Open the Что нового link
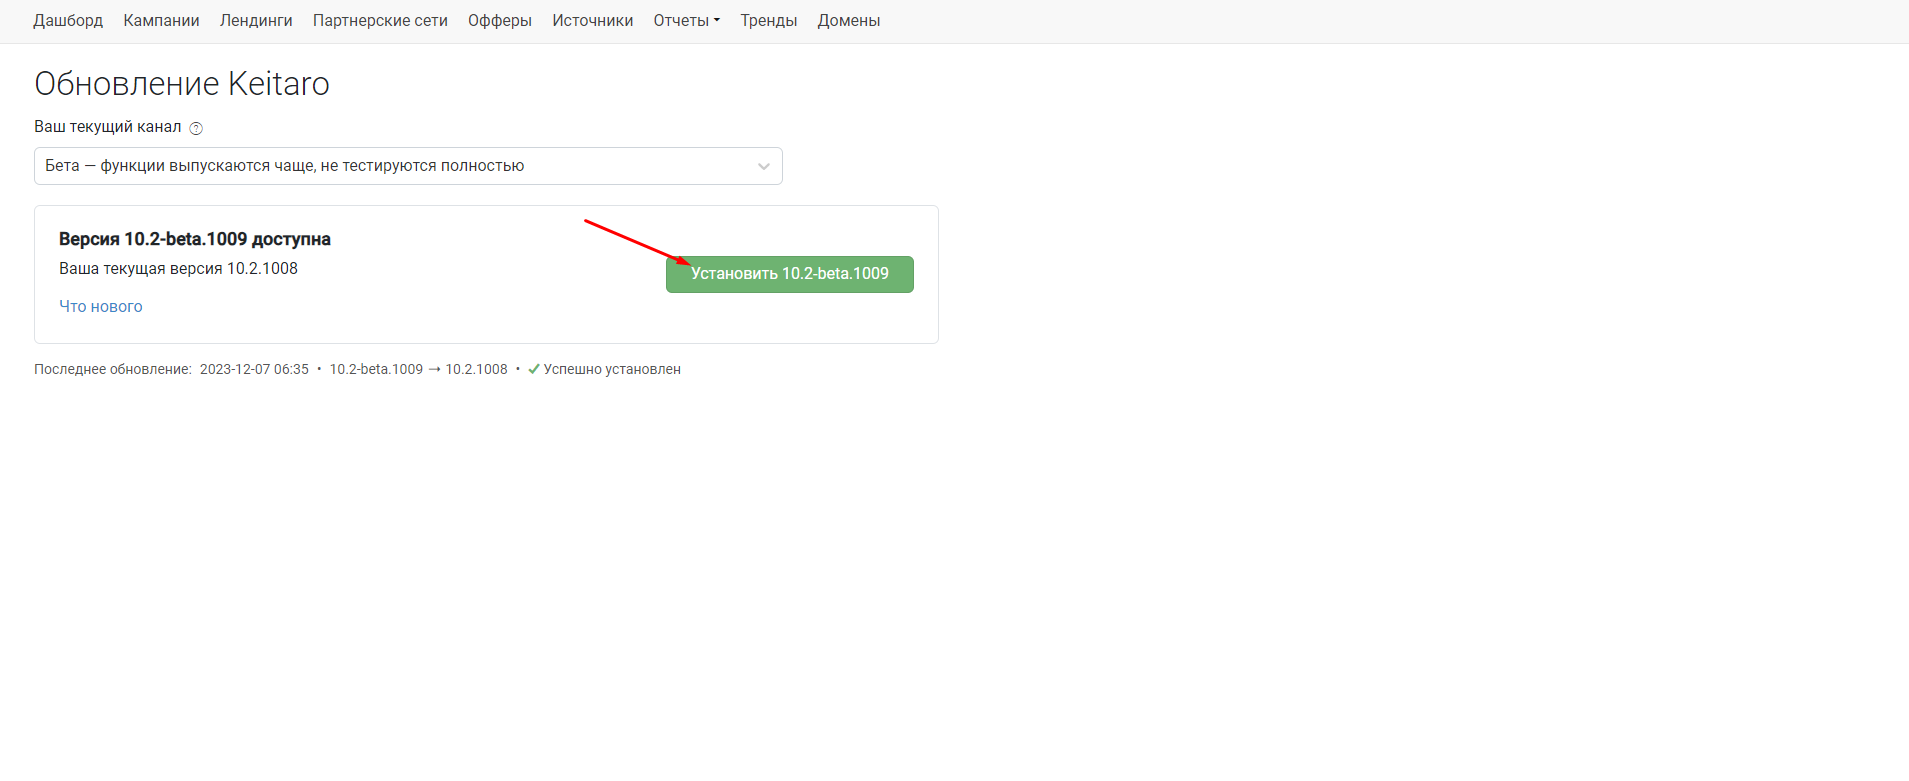This screenshot has width=1909, height=781. coord(100,306)
